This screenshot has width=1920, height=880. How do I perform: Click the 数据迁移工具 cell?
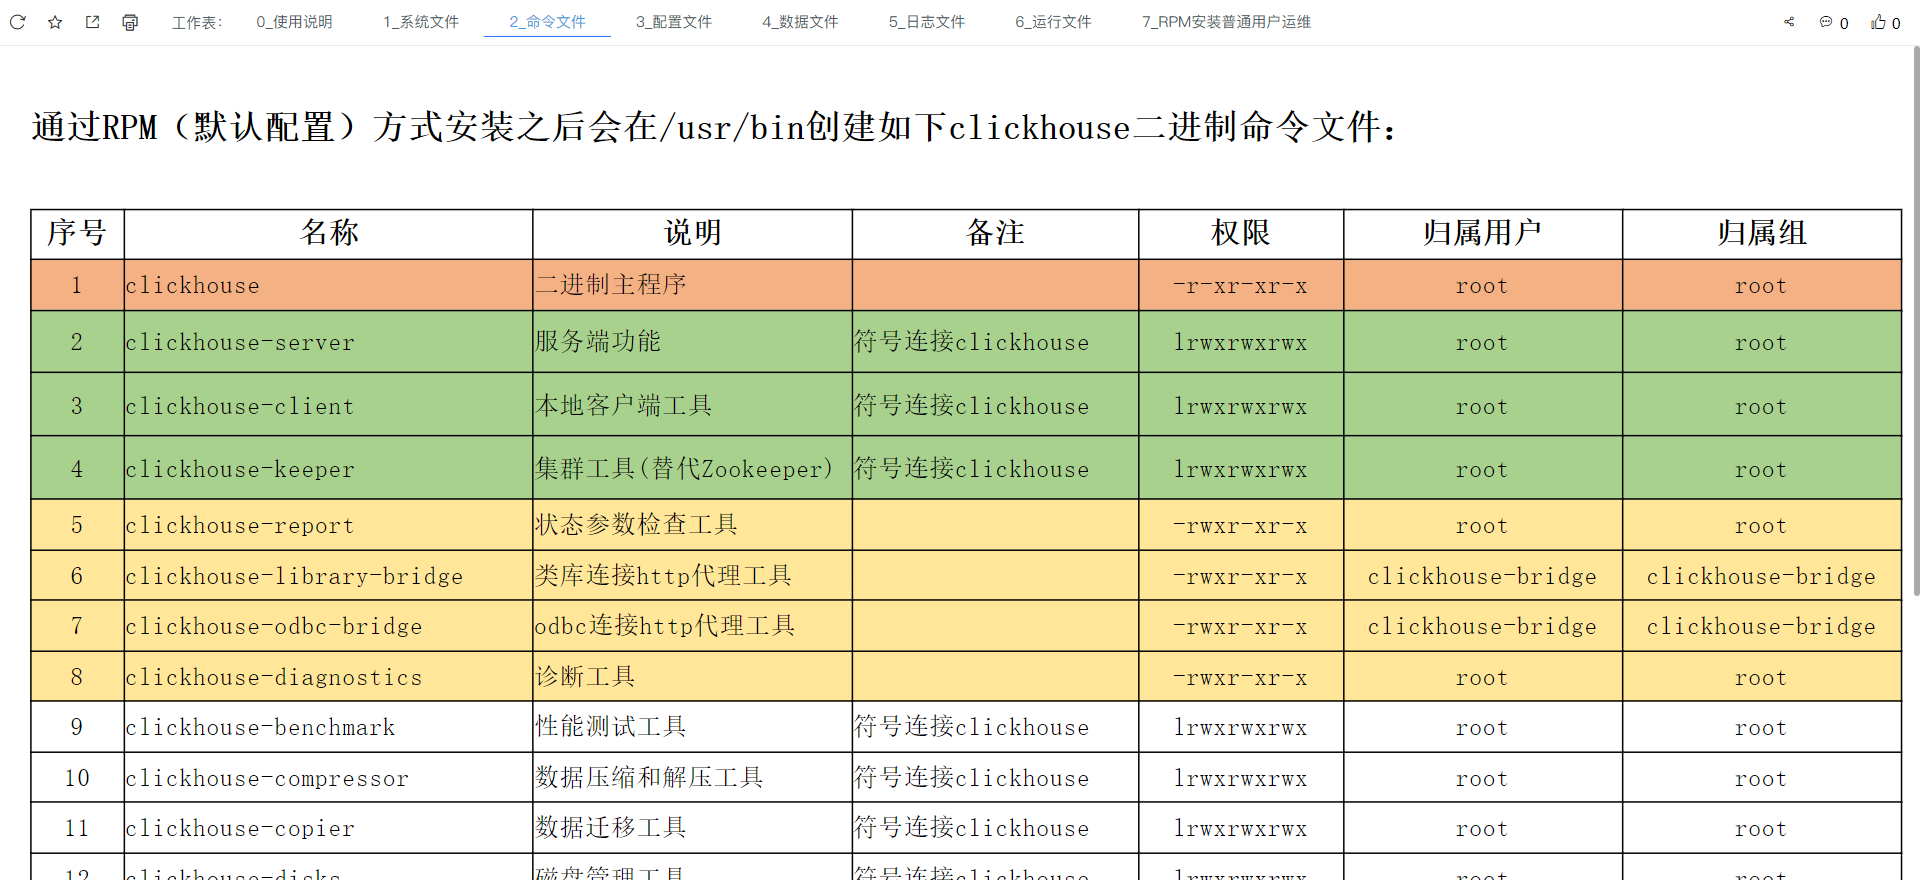click(693, 828)
